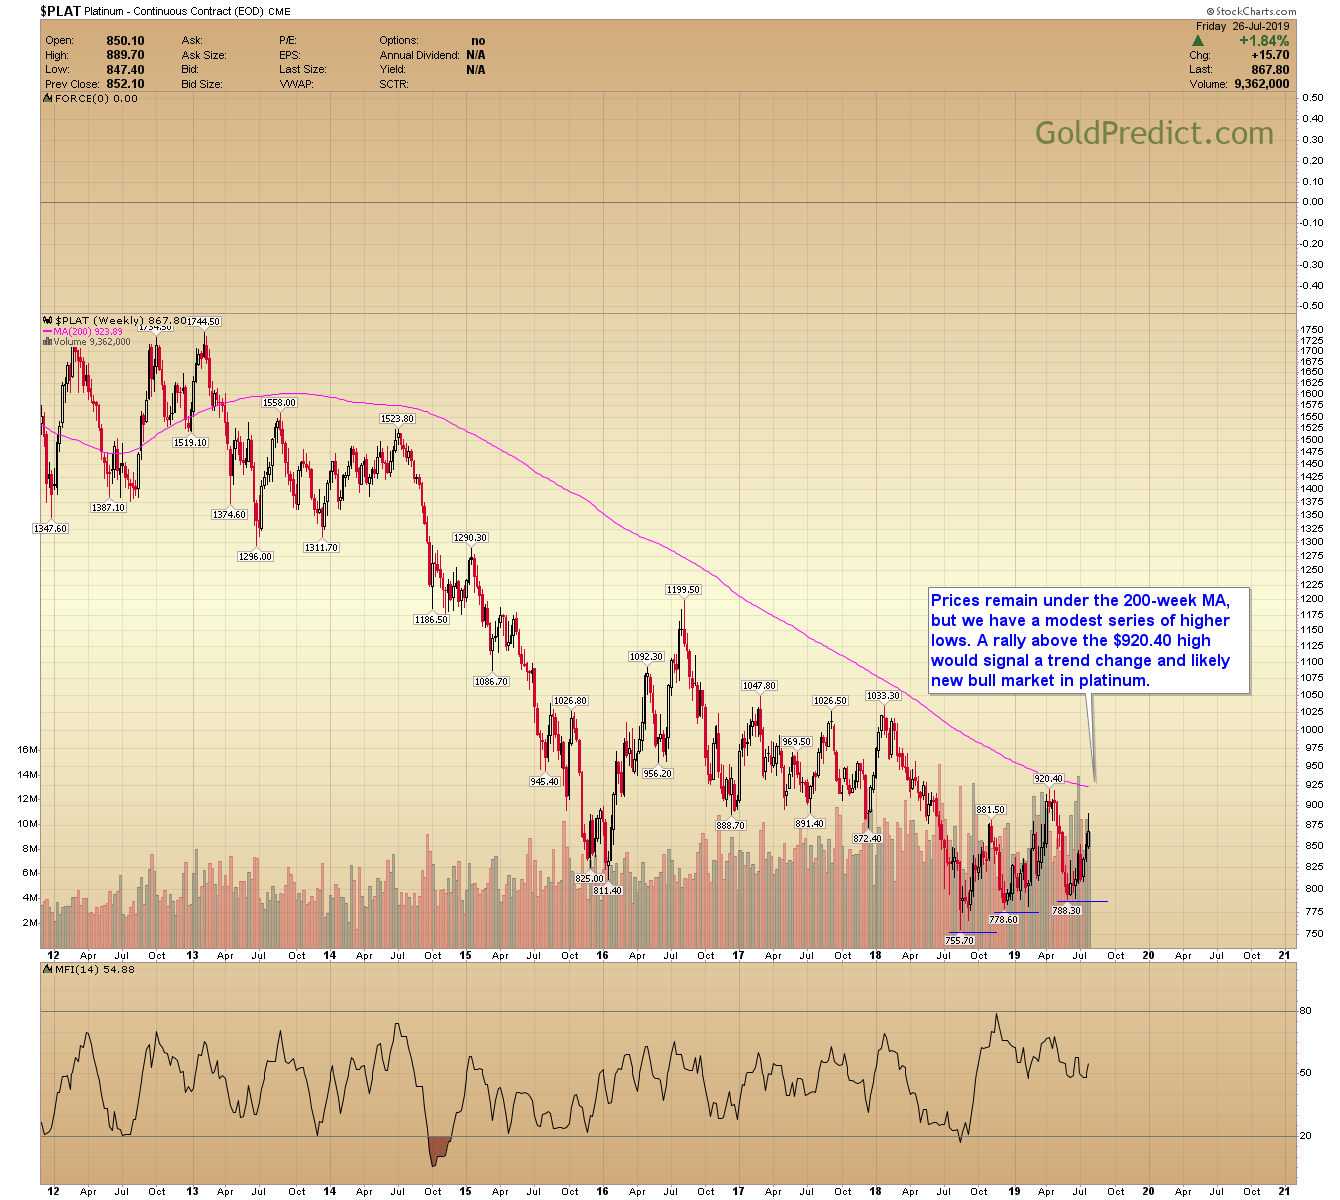Click the 755.70 low price label

click(959, 940)
